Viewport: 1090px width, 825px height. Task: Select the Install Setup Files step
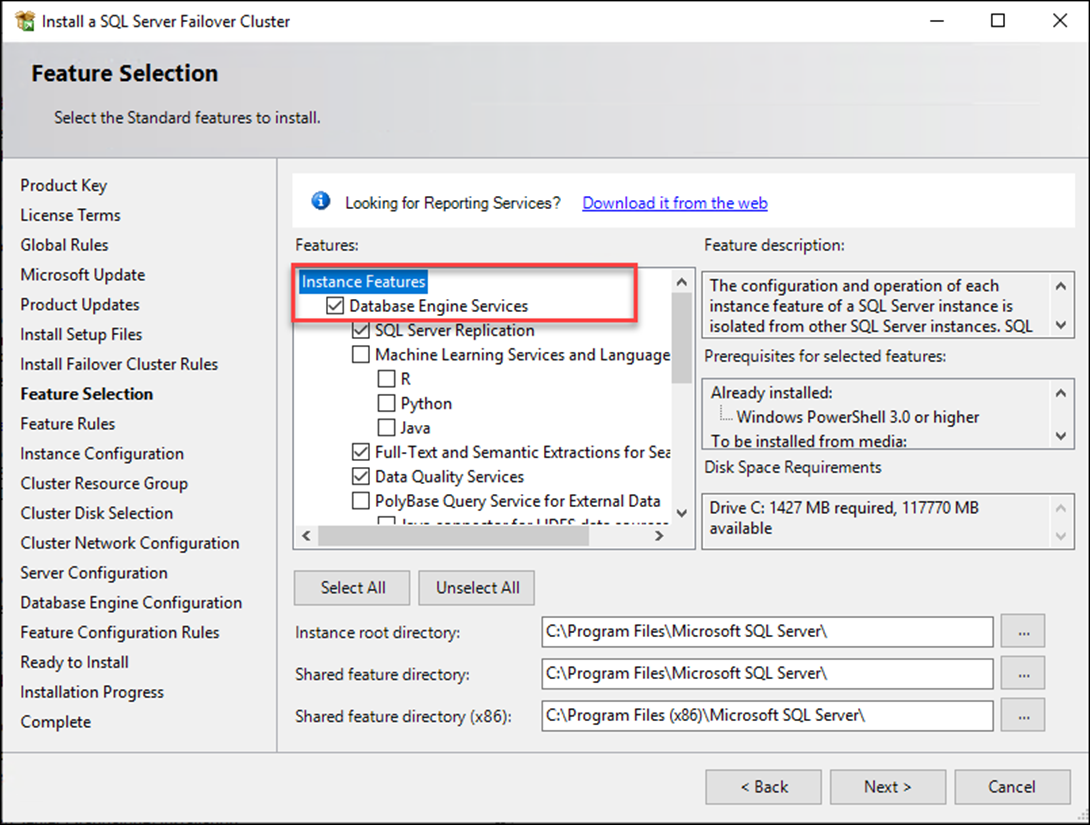(81, 335)
